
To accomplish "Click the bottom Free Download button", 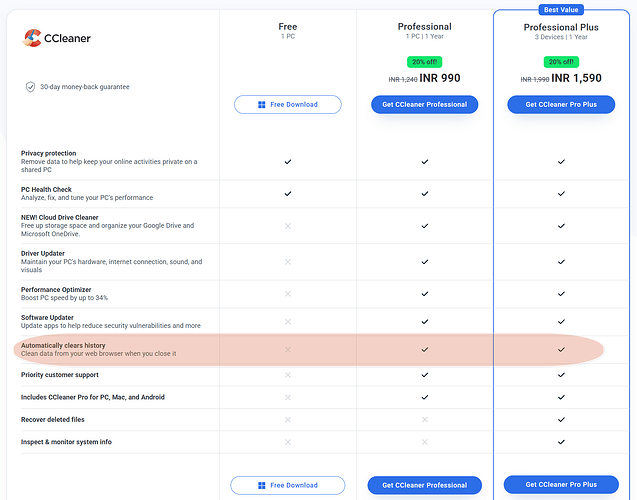I will coord(288,485).
